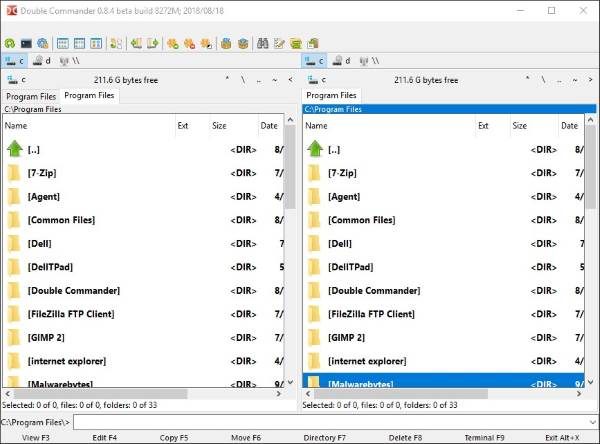Open network \\ button in left panel

click(70, 61)
